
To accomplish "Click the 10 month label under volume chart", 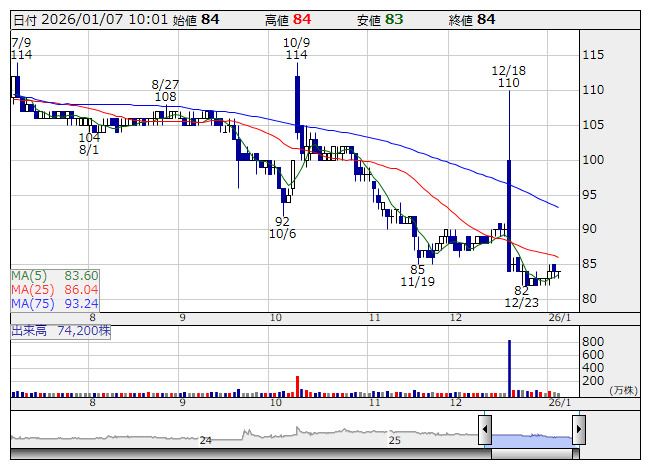I will tap(276, 403).
